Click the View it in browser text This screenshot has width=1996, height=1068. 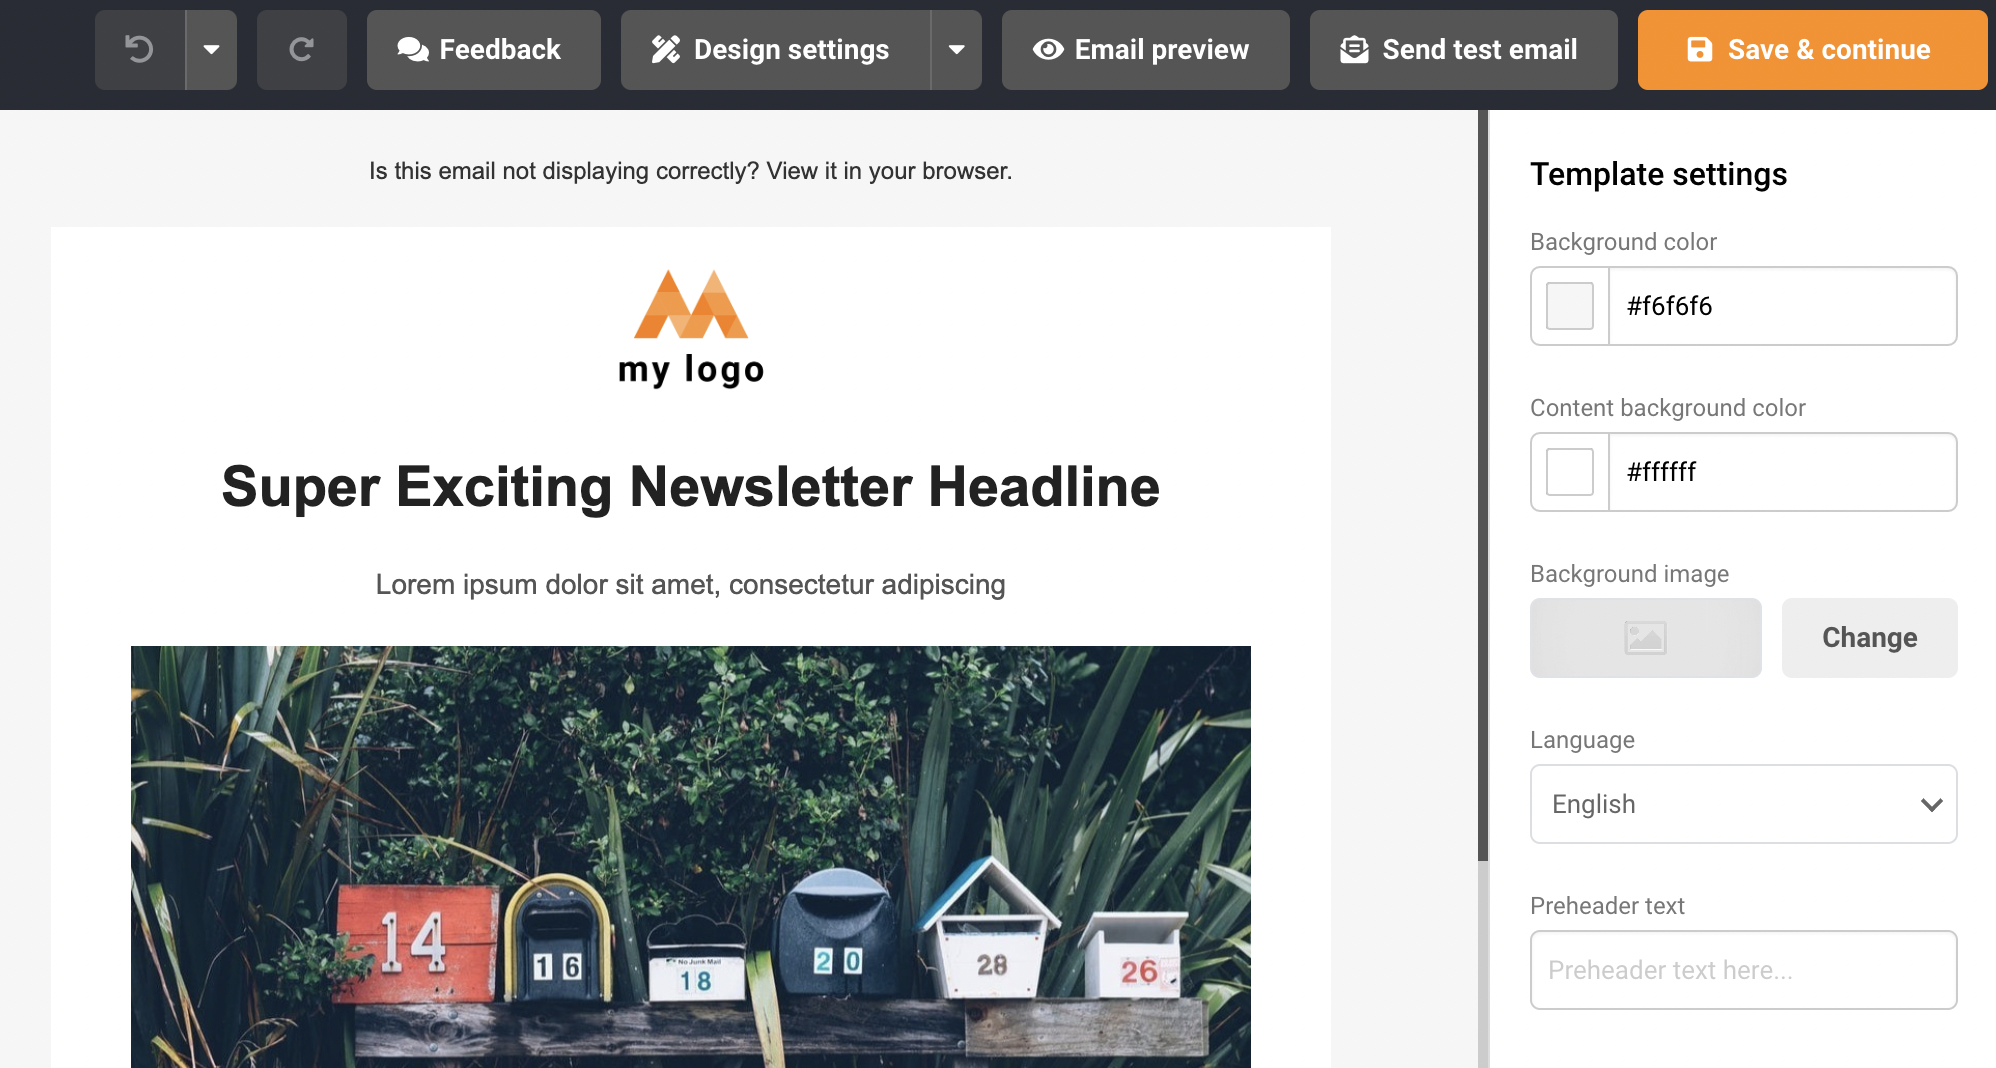click(x=889, y=171)
